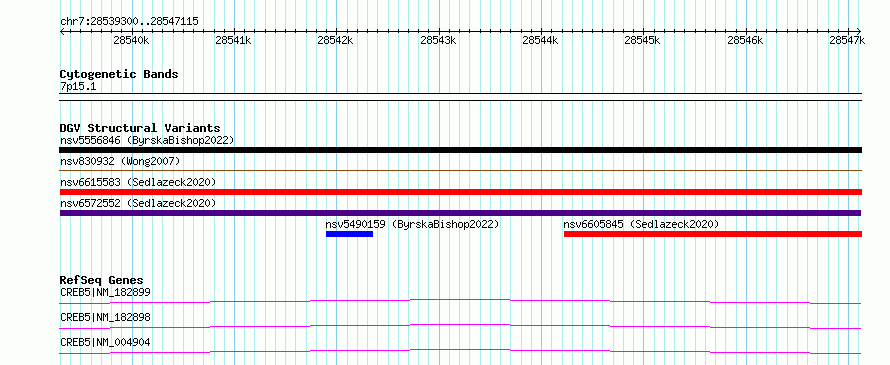
Task: Click the red nsv6605845 variant bar
Action: 713,234
